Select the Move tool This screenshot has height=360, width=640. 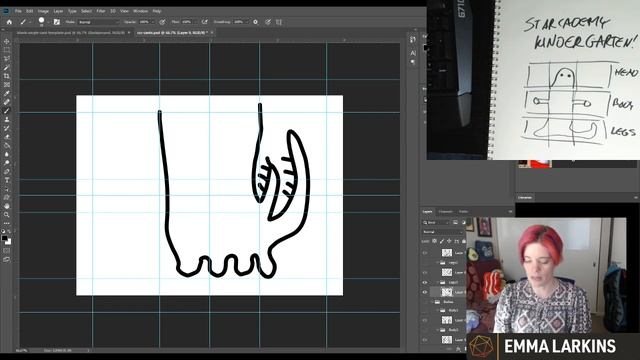point(7,41)
